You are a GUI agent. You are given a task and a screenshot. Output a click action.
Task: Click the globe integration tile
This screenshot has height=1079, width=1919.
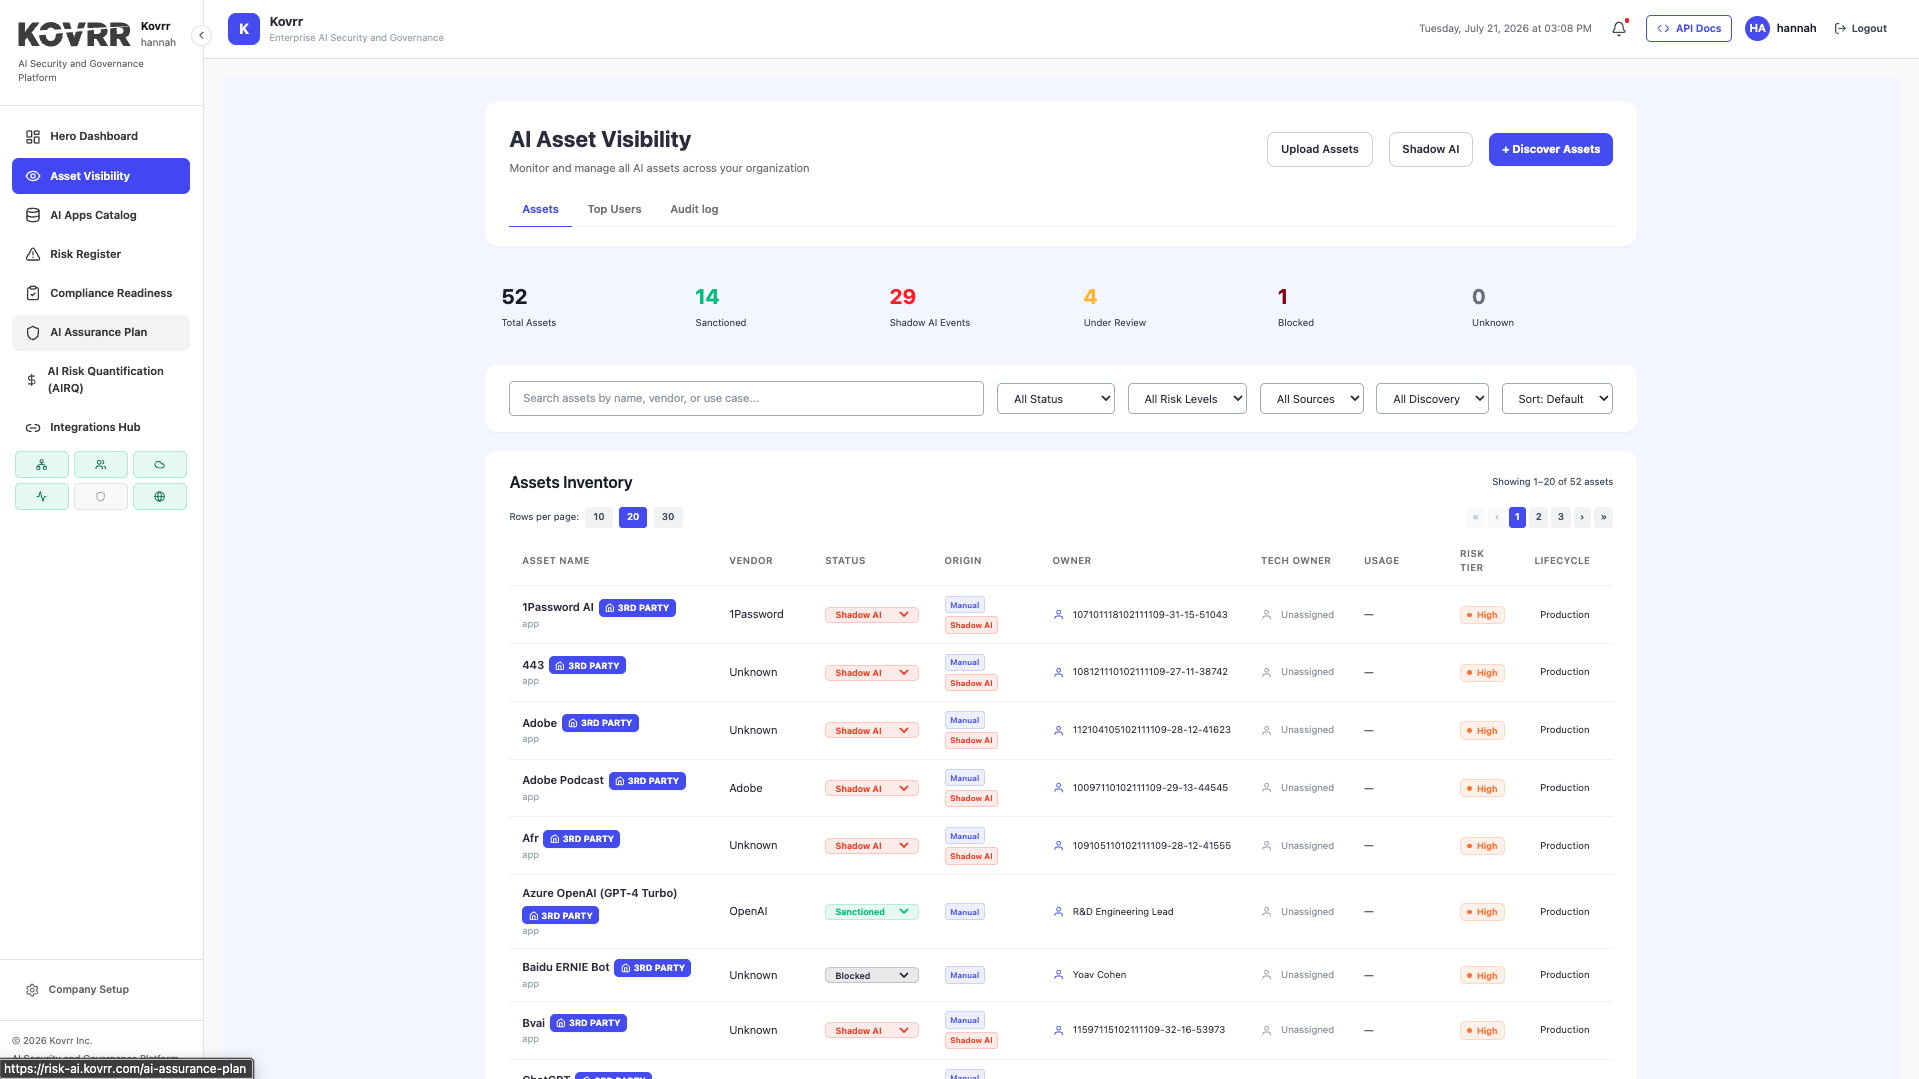click(x=160, y=497)
